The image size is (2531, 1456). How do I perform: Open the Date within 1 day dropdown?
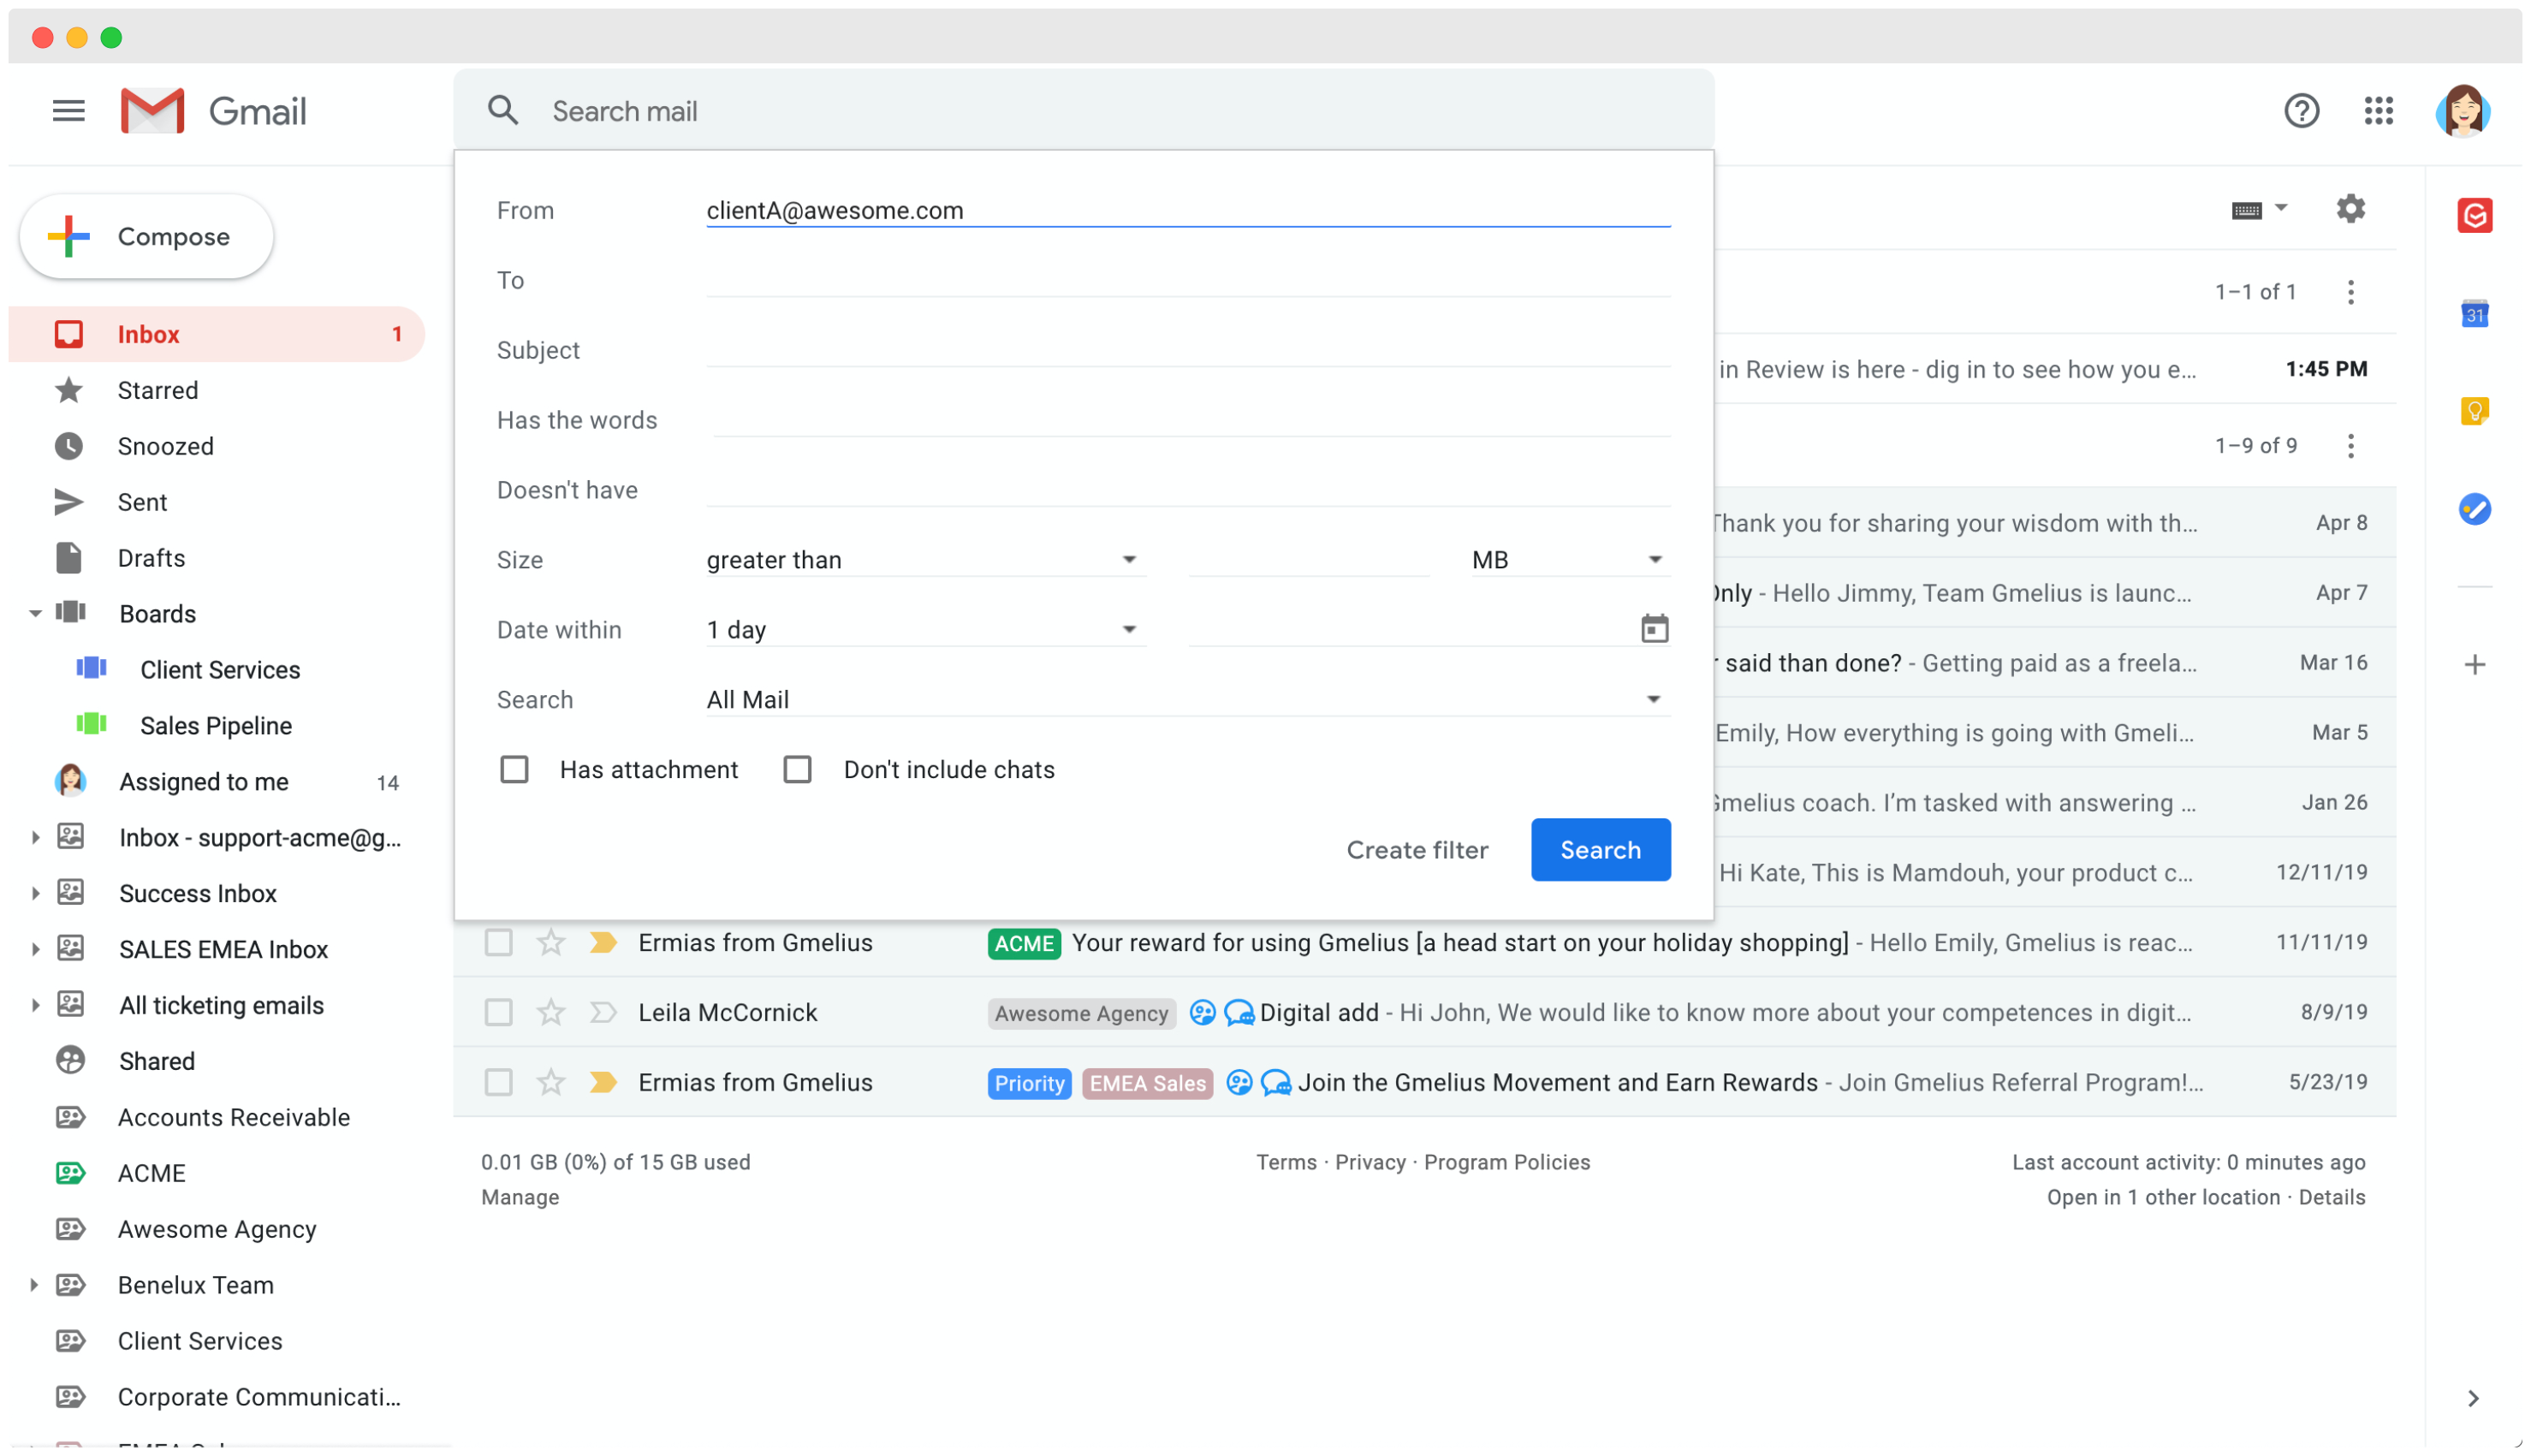tap(925, 630)
